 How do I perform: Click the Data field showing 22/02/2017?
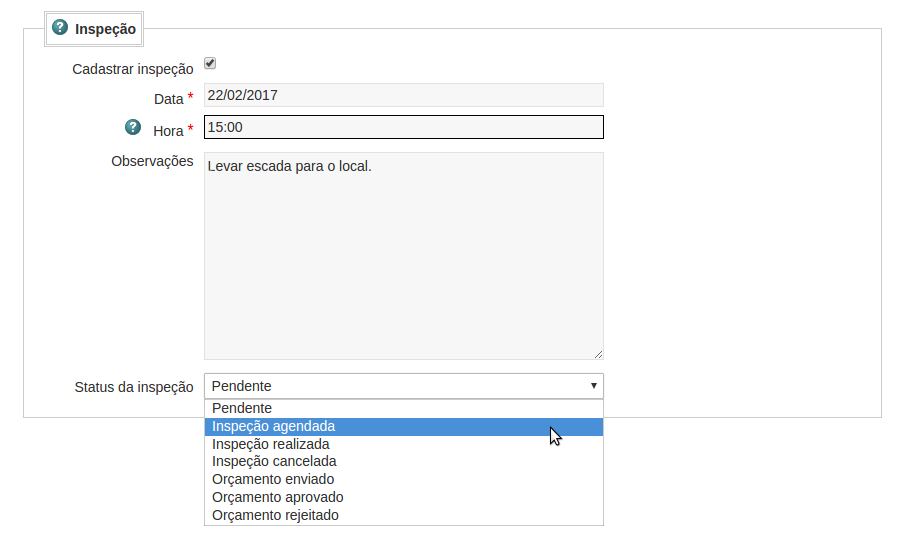point(403,95)
